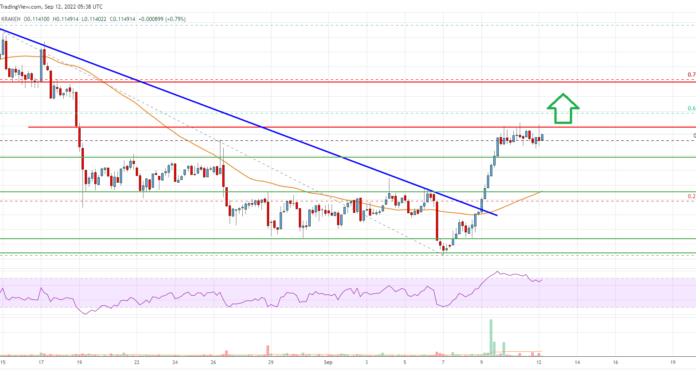The height and width of the screenshot is (385, 696).
Task: Select the KRAKEN exchange label
Action: 12,19
